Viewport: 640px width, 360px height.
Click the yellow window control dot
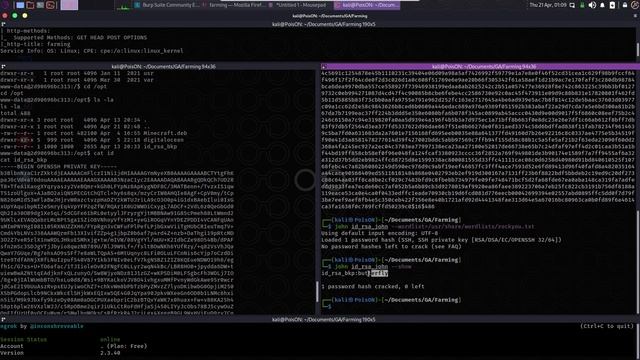(x=25, y=16)
